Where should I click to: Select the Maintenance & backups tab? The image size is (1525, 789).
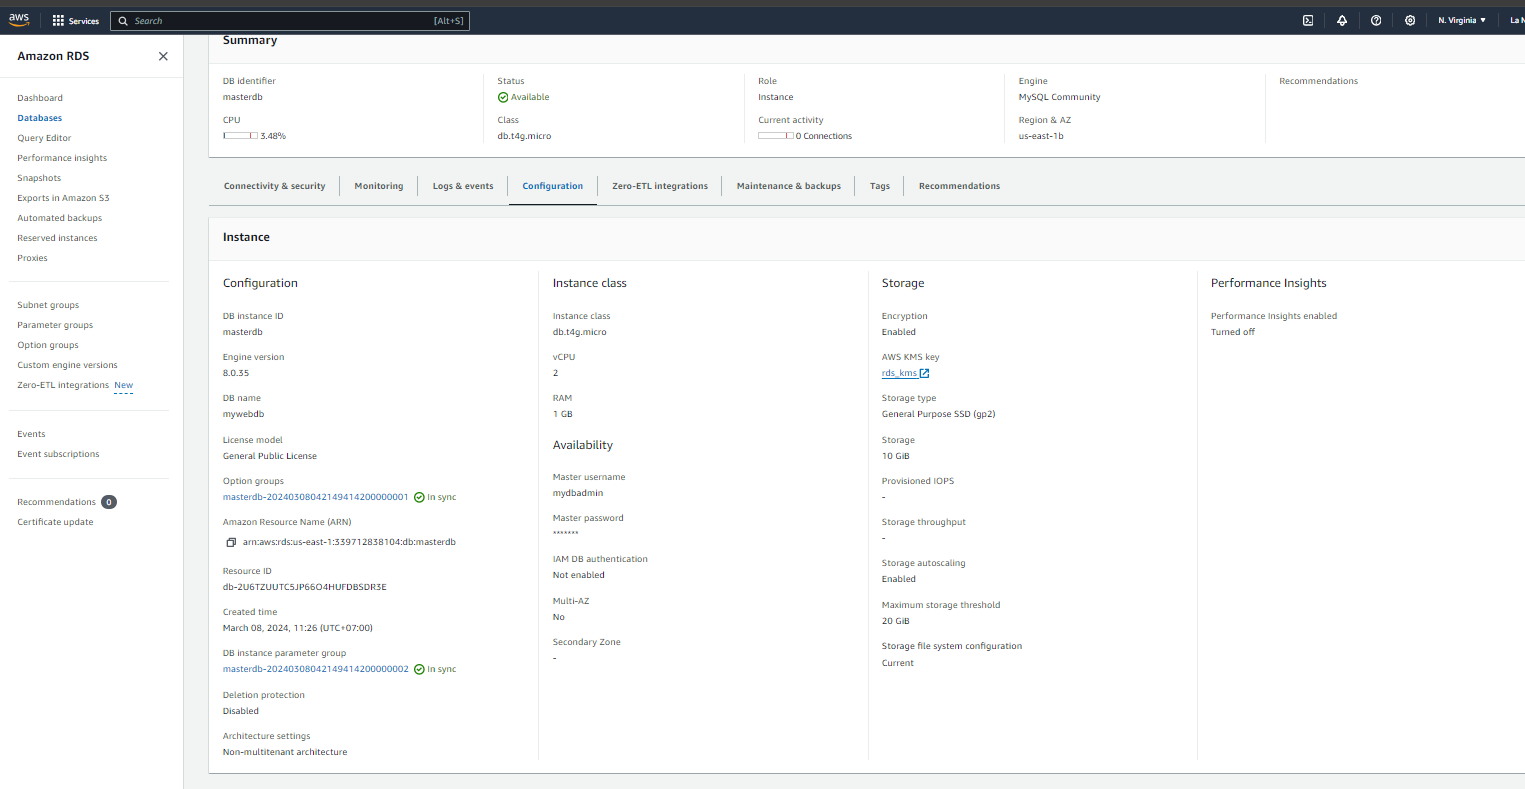pyautogui.click(x=788, y=186)
